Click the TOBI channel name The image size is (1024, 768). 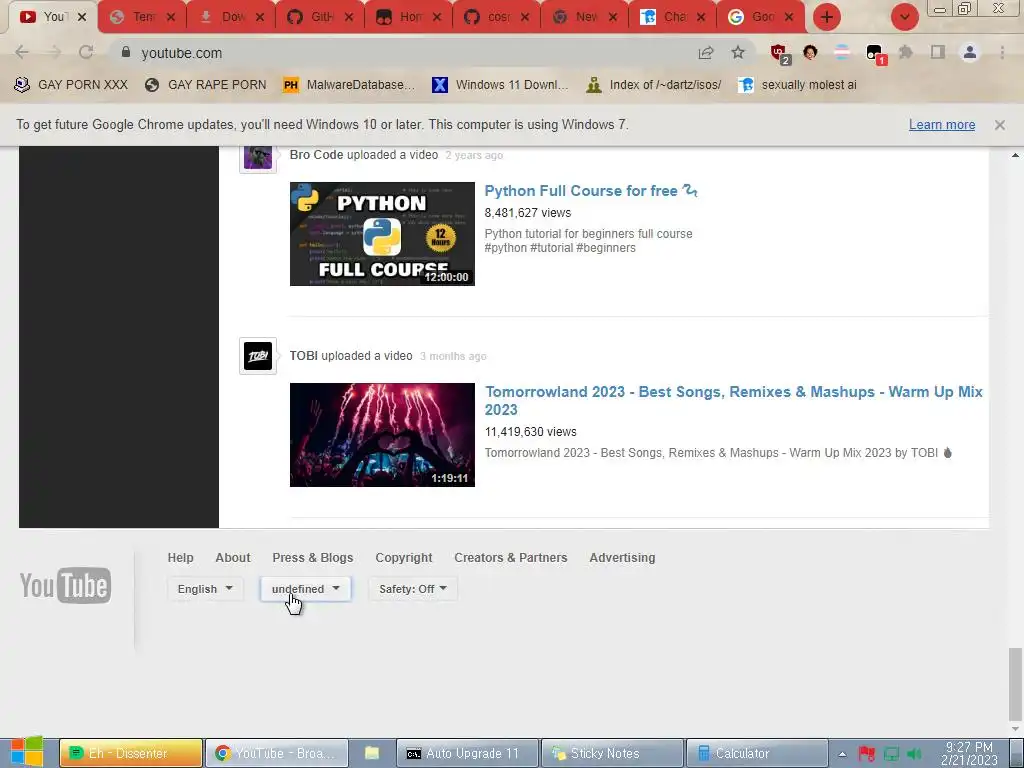tap(304, 356)
